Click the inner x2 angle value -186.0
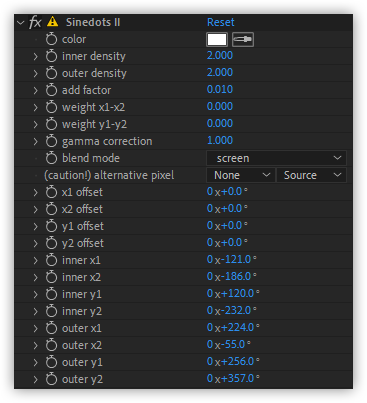Screen dimensions: 367x403 pos(236,276)
